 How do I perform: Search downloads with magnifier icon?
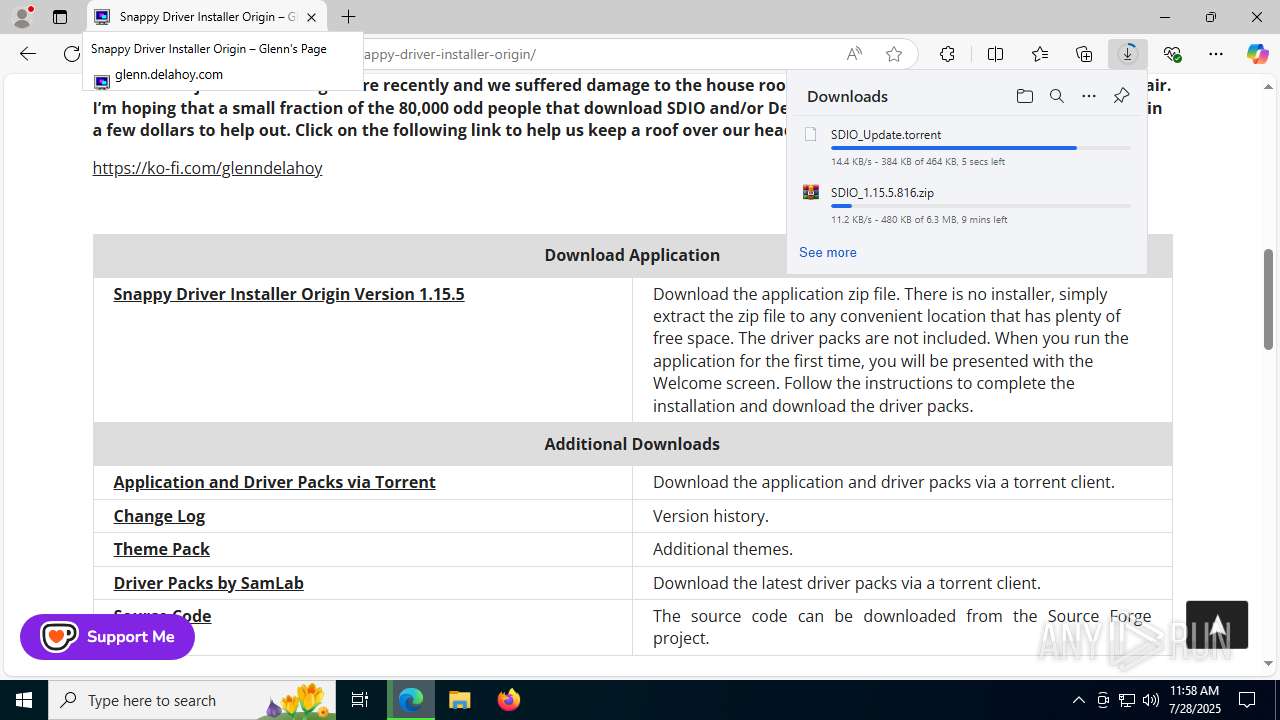click(x=1056, y=96)
